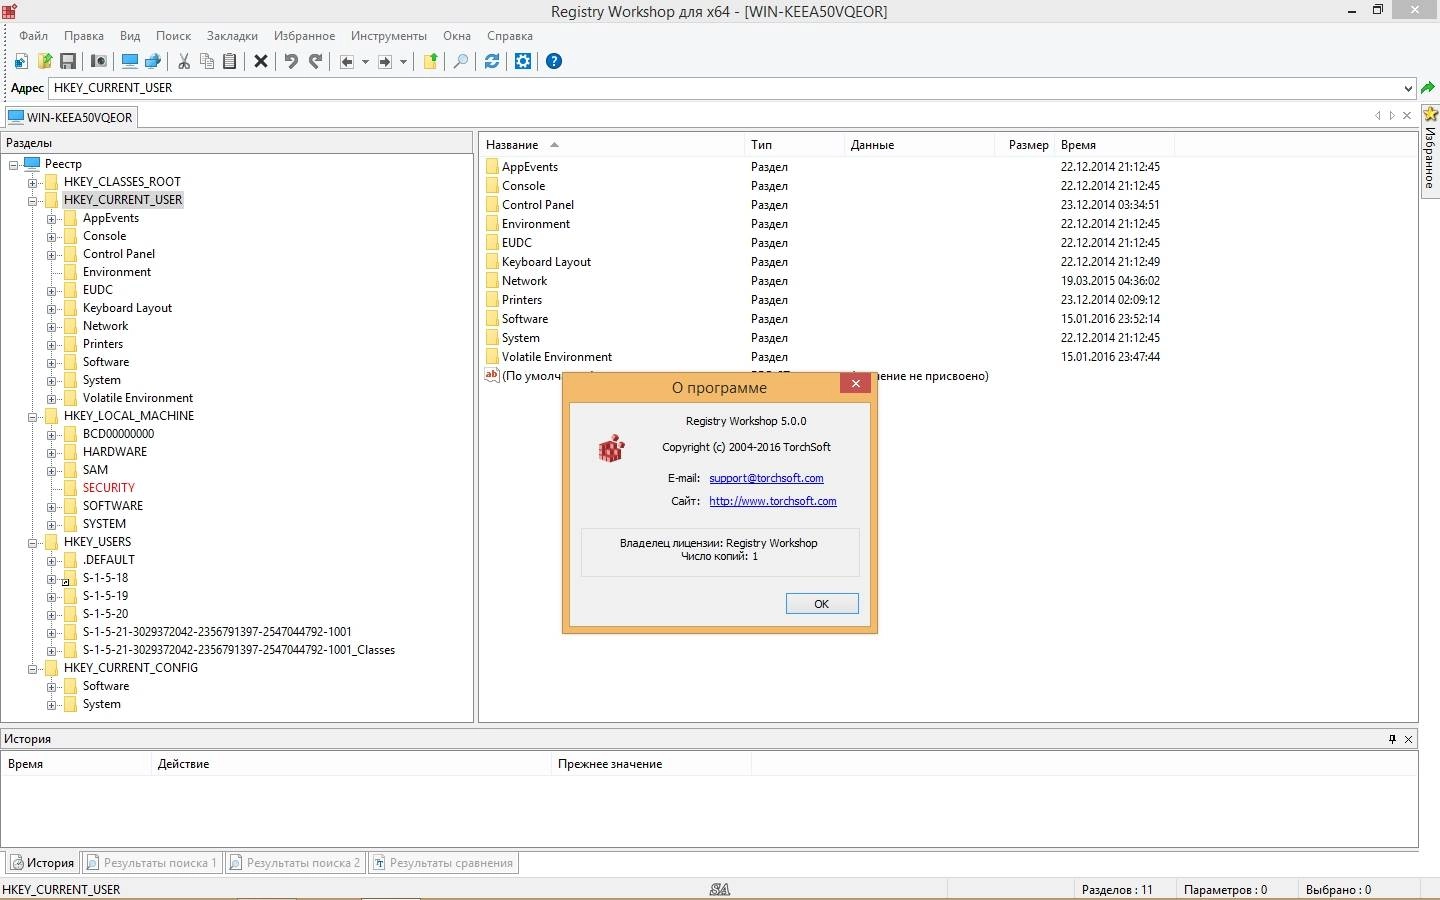Collapse the HKEY_USERS tree node
This screenshot has width=1440, height=900.
point(32,542)
